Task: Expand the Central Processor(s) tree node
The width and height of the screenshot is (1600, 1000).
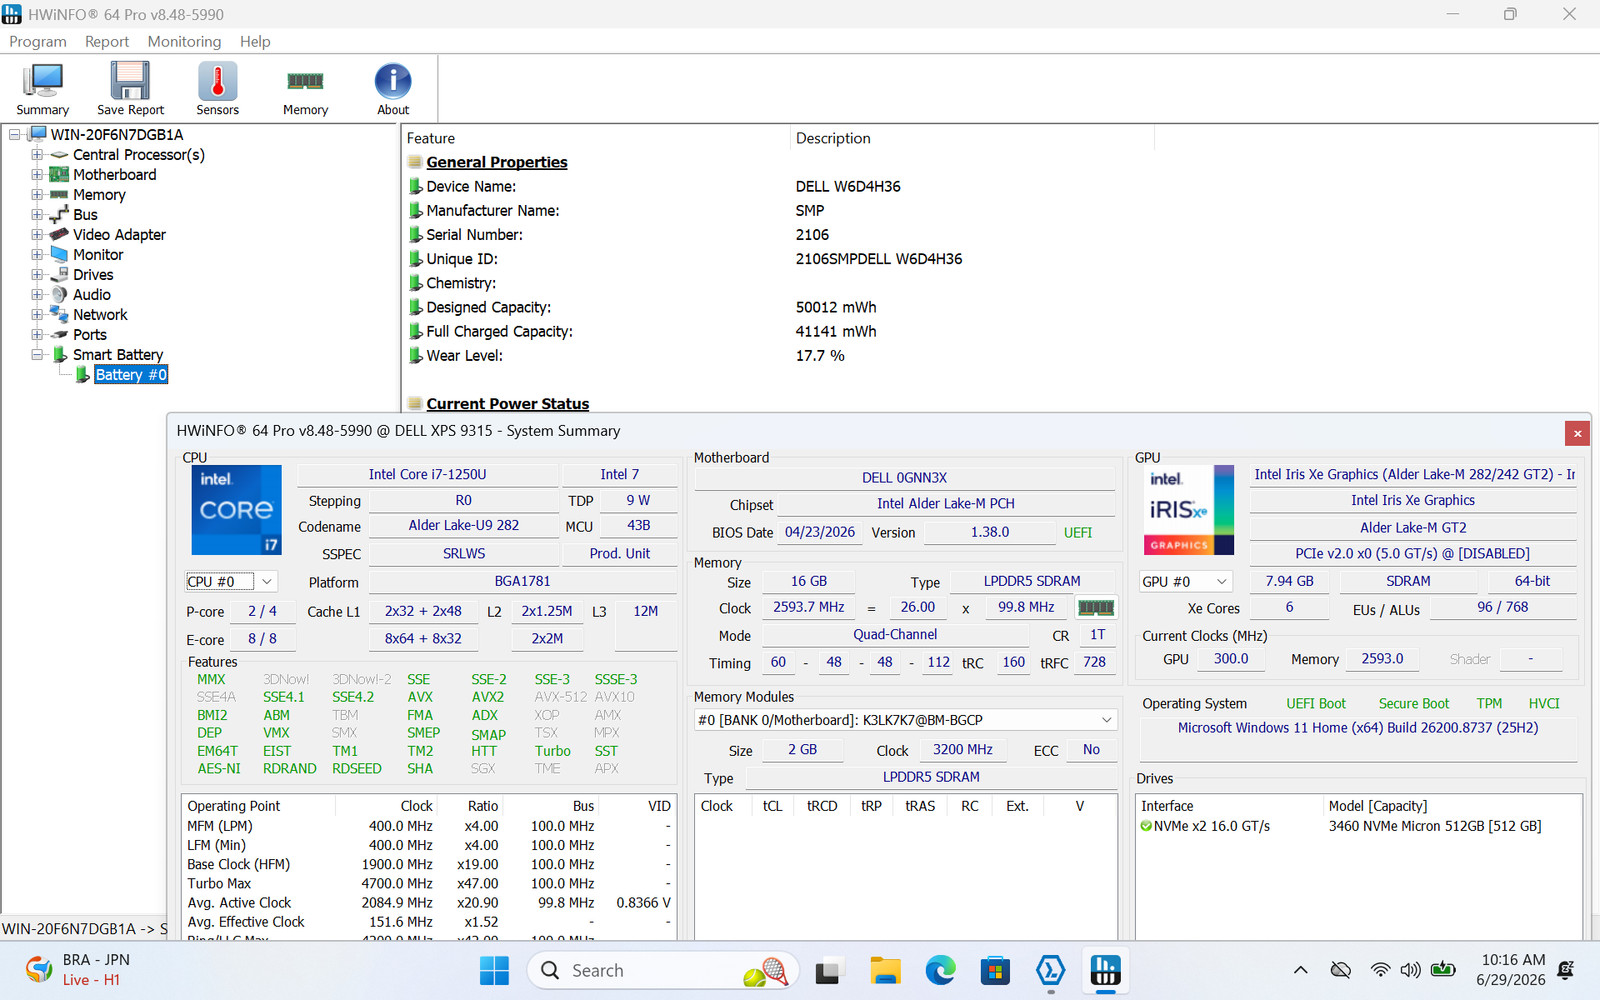Action: pyautogui.click(x=37, y=154)
